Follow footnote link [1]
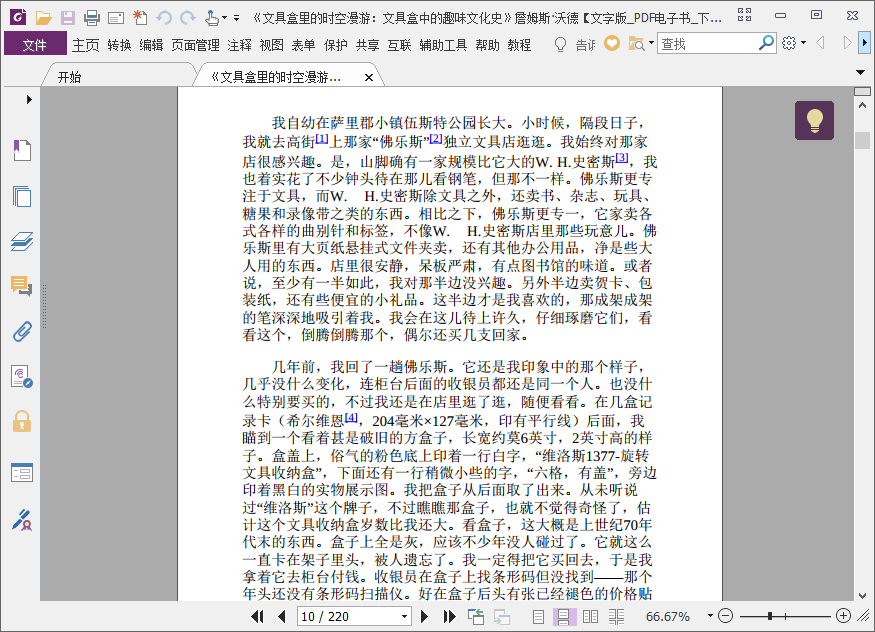 pos(321,138)
